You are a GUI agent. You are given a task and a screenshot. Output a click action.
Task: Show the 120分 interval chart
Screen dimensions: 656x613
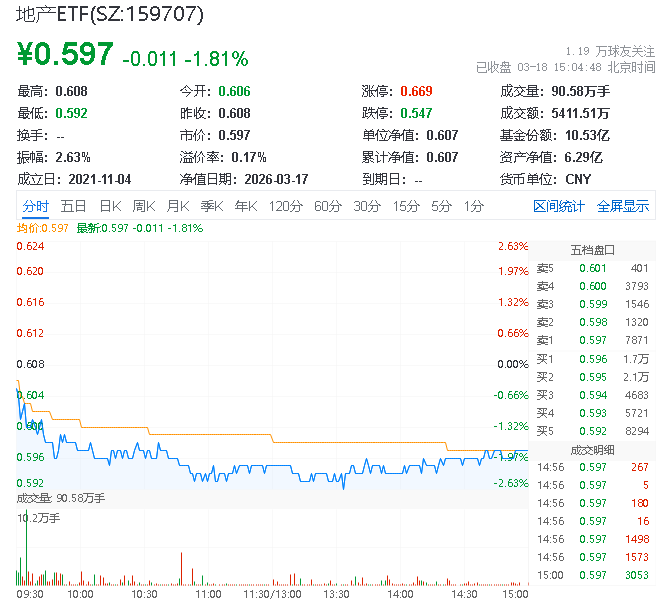point(286,206)
